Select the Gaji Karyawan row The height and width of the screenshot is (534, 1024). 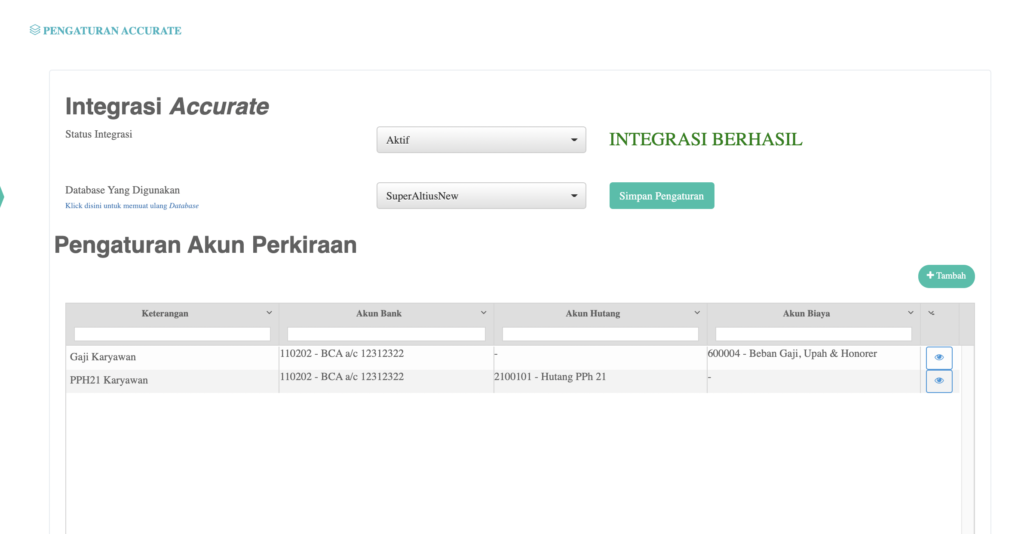point(171,357)
